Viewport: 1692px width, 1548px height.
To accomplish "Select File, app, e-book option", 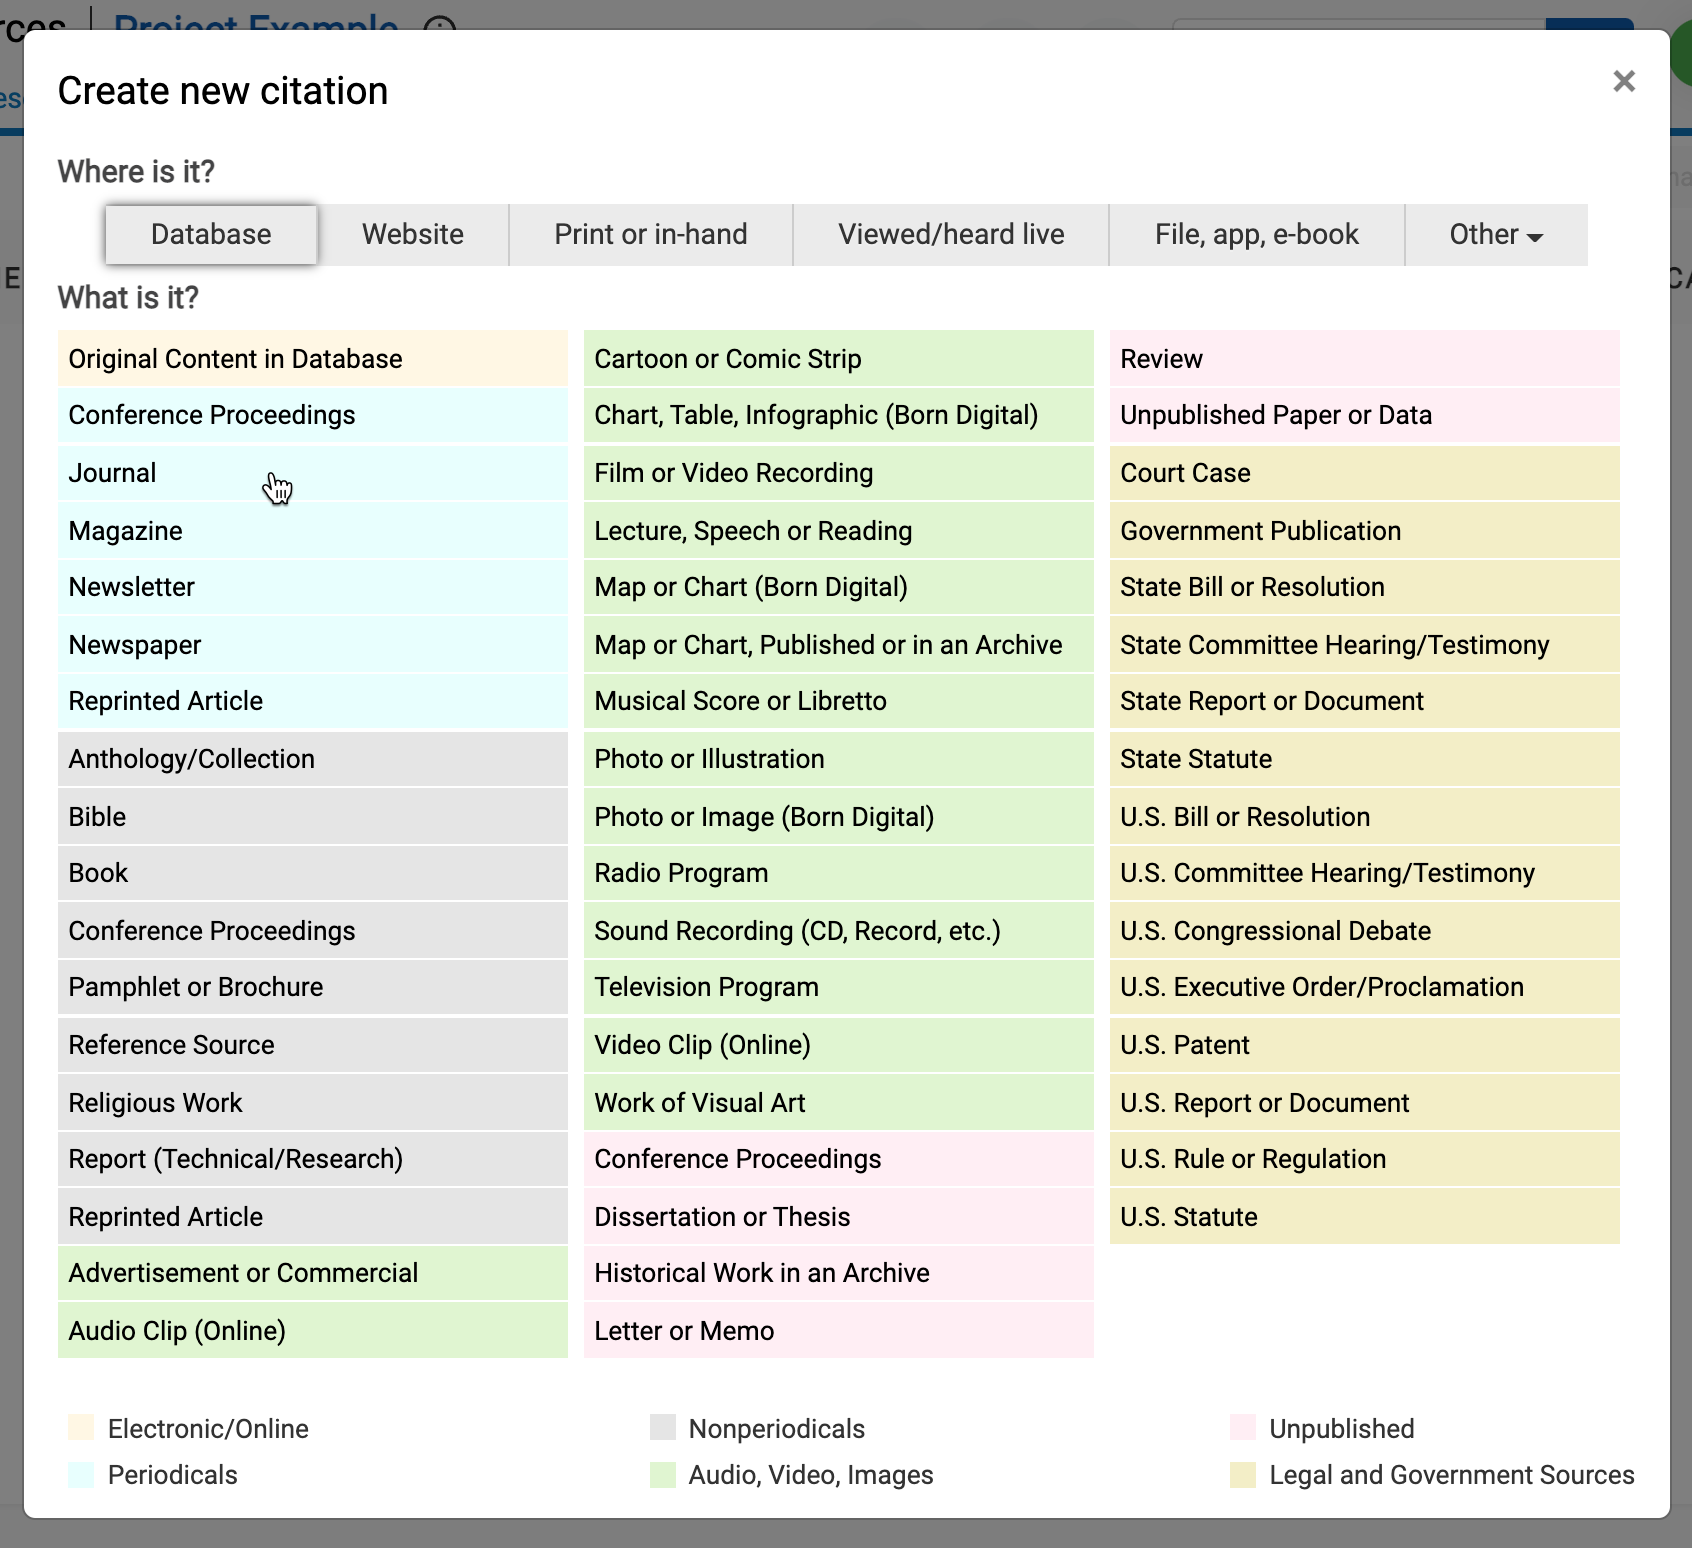I will pyautogui.click(x=1257, y=234).
